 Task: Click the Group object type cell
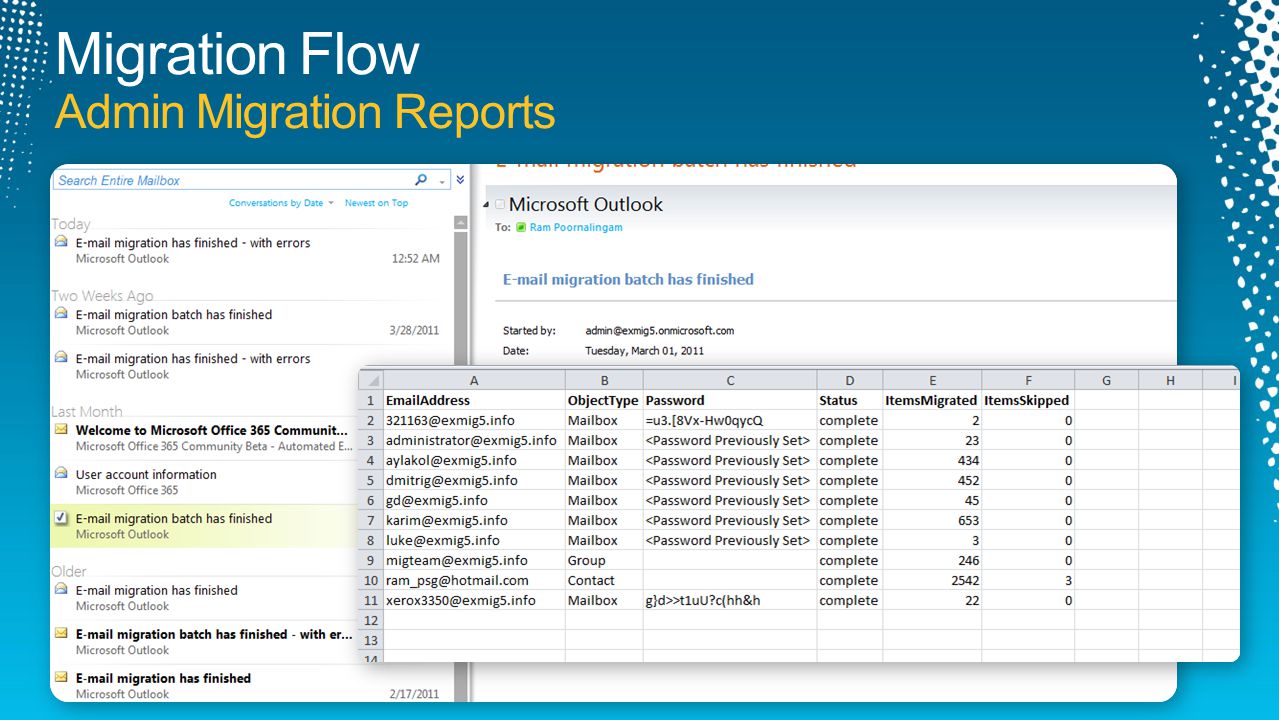[604, 560]
